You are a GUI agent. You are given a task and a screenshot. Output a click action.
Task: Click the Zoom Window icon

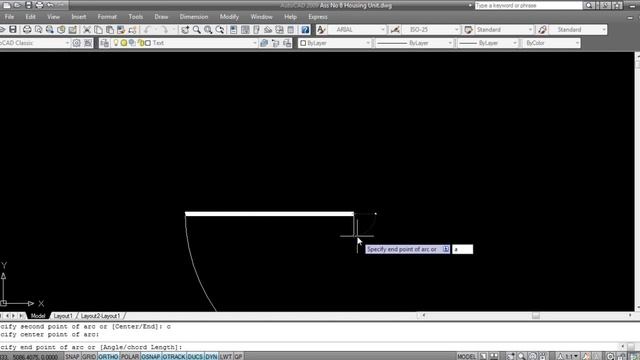[208, 29]
